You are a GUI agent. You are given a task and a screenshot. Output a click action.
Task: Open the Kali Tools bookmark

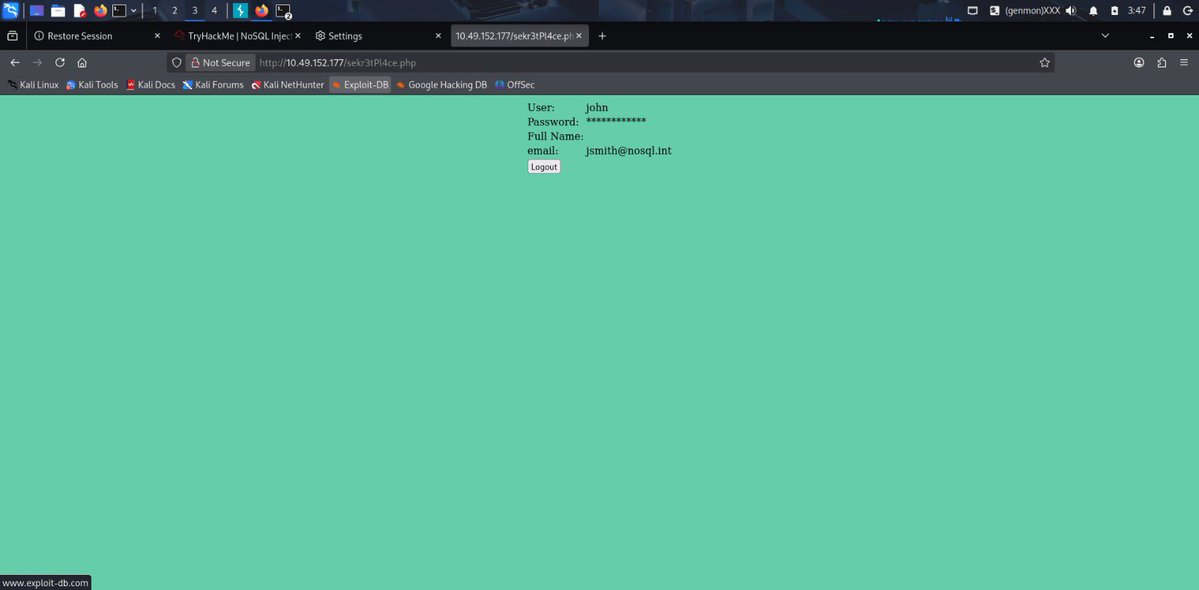[x=92, y=85]
